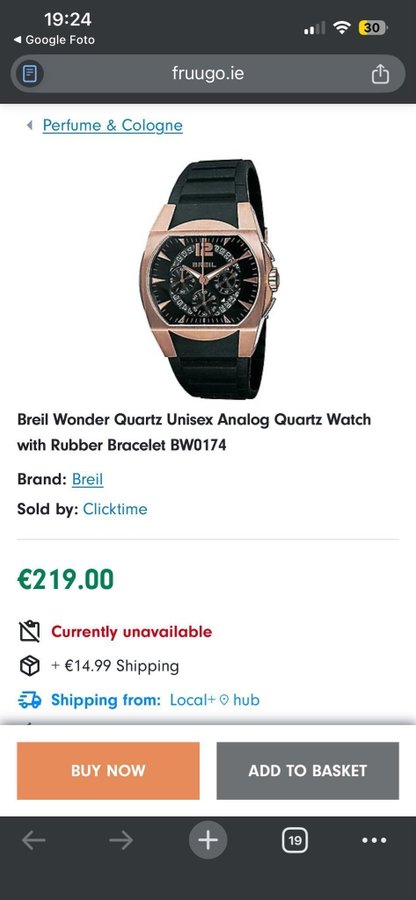Image resolution: width=416 pixels, height=900 pixels.
Task: Tap the reader view icon in address bar
Action: 30,74
